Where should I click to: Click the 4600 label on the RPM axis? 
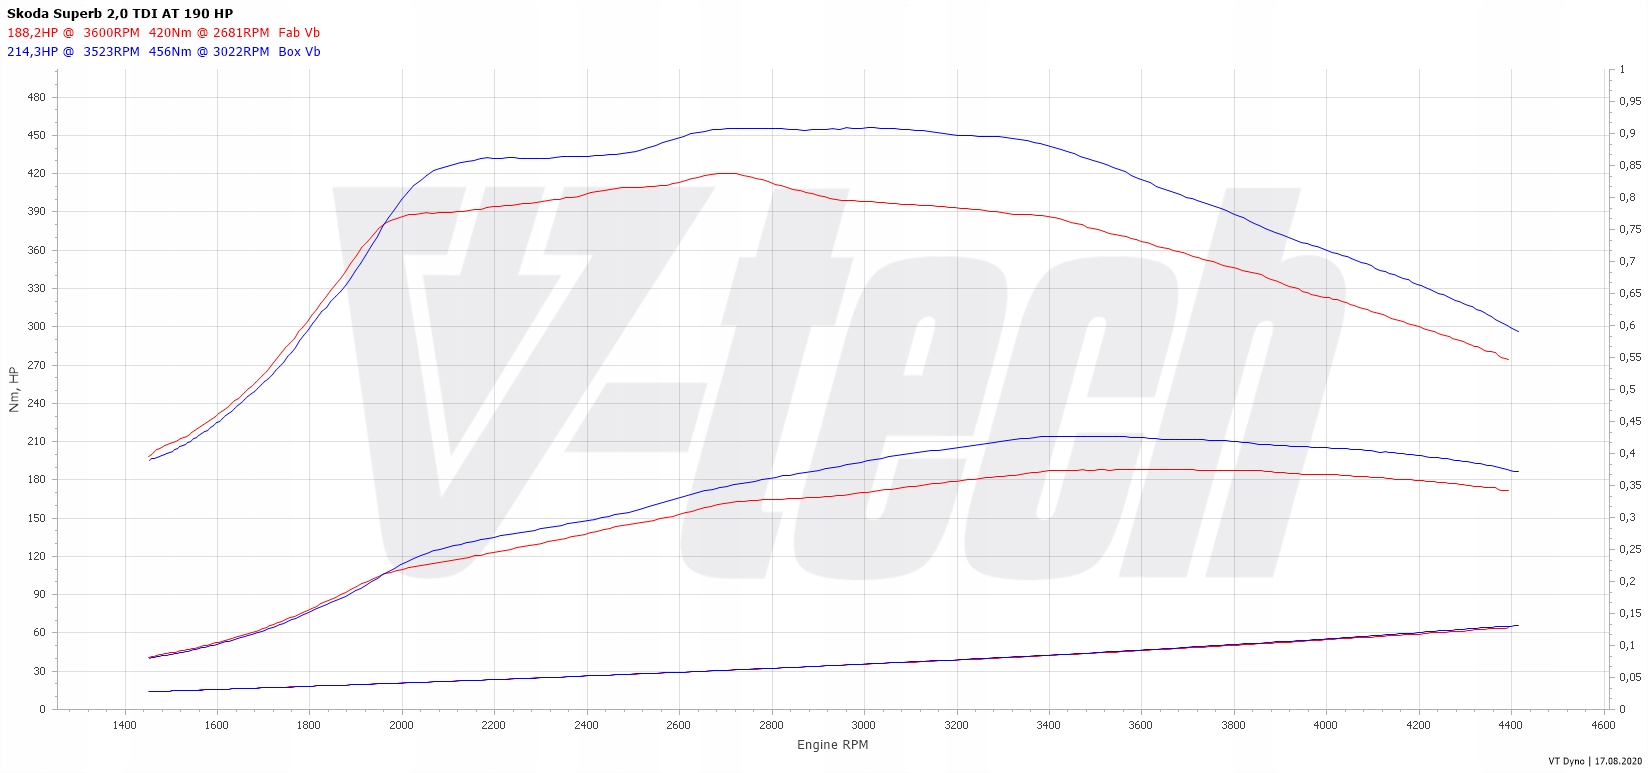tap(1603, 725)
